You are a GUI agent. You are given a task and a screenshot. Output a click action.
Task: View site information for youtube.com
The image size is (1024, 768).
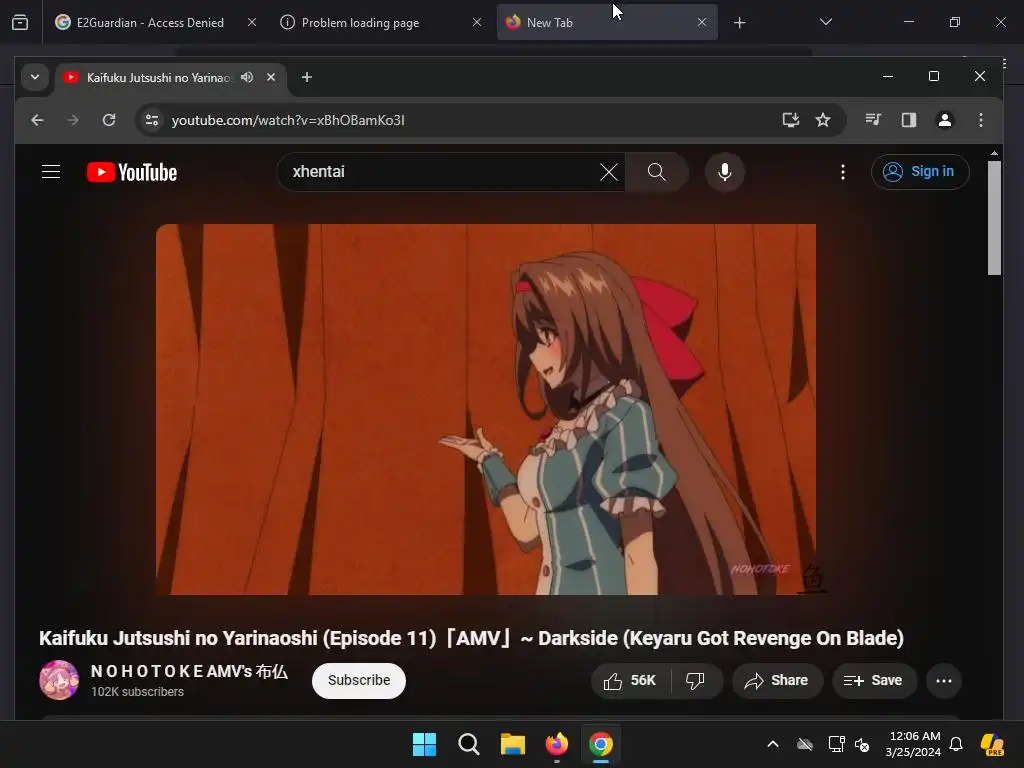pyautogui.click(x=152, y=120)
